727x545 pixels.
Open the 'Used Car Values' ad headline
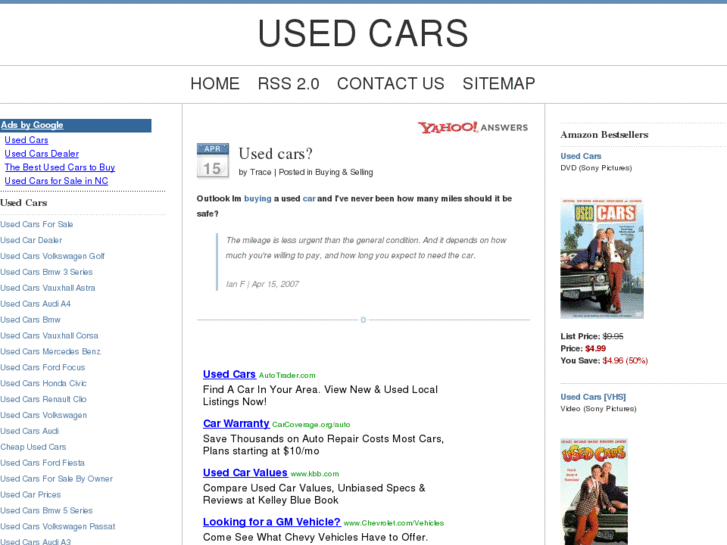point(245,473)
